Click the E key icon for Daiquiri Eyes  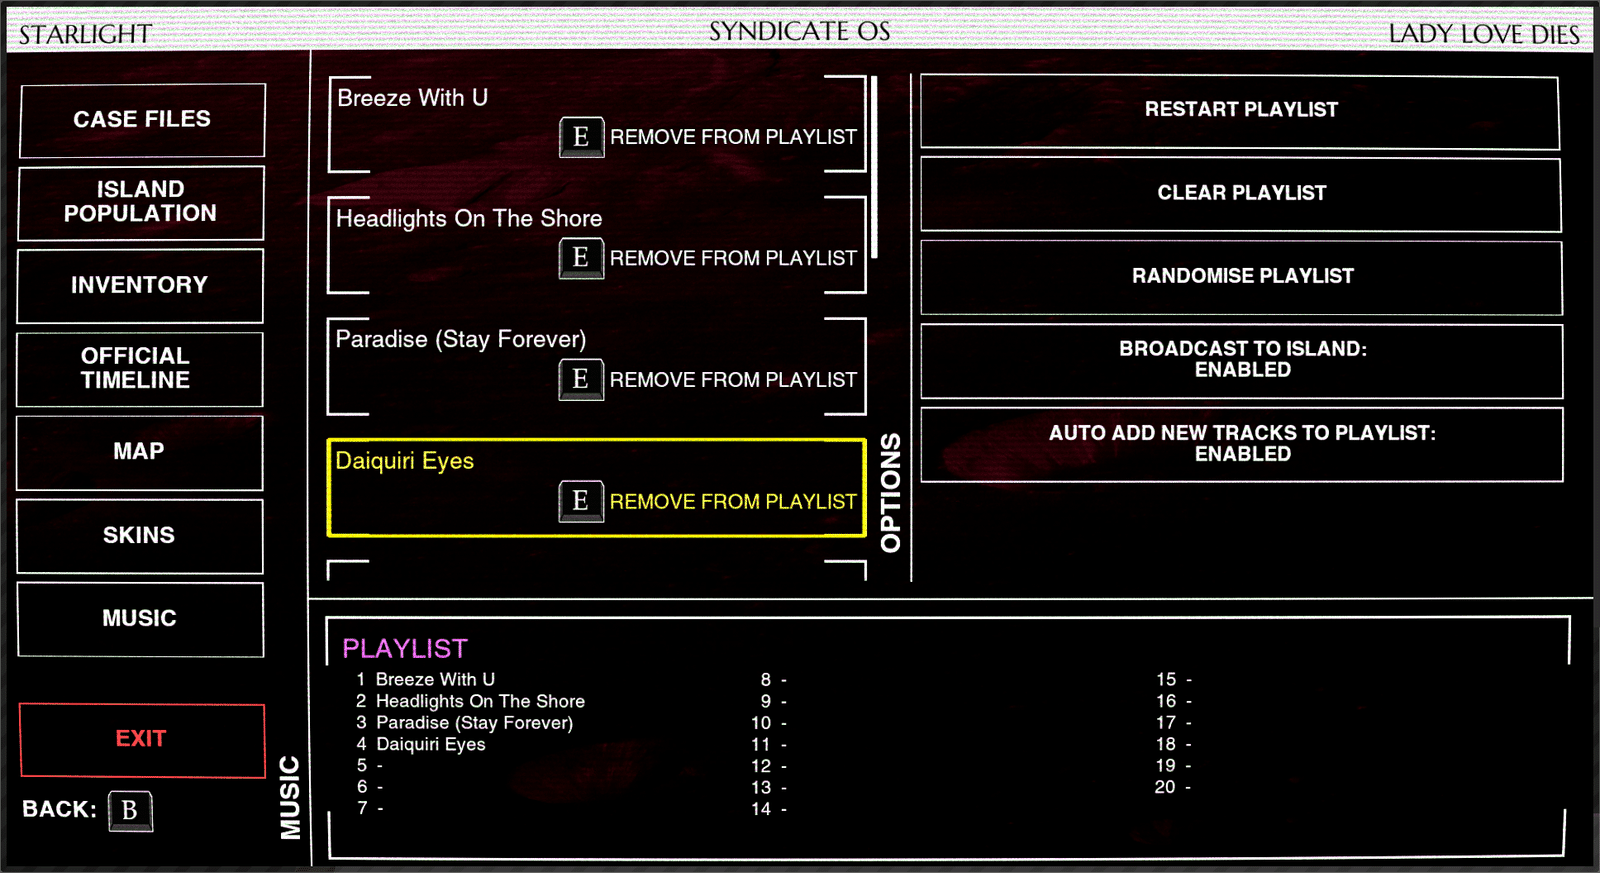pyautogui.click(x=581, y=501)
